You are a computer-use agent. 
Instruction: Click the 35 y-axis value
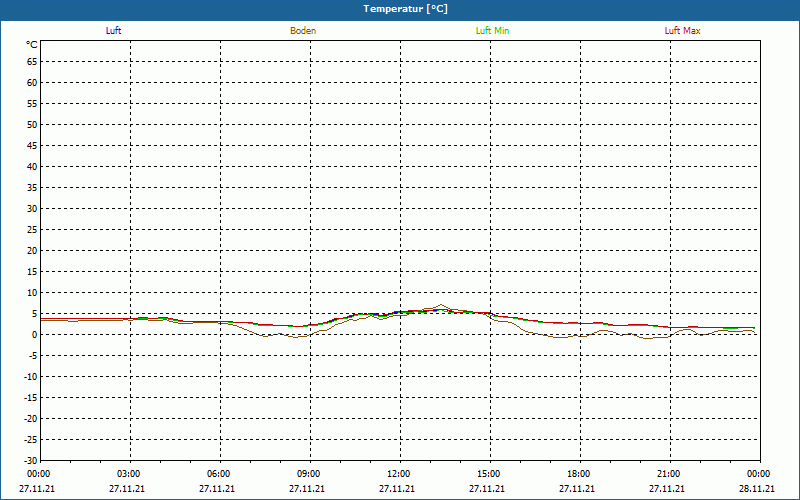click(x=32, y=188)
